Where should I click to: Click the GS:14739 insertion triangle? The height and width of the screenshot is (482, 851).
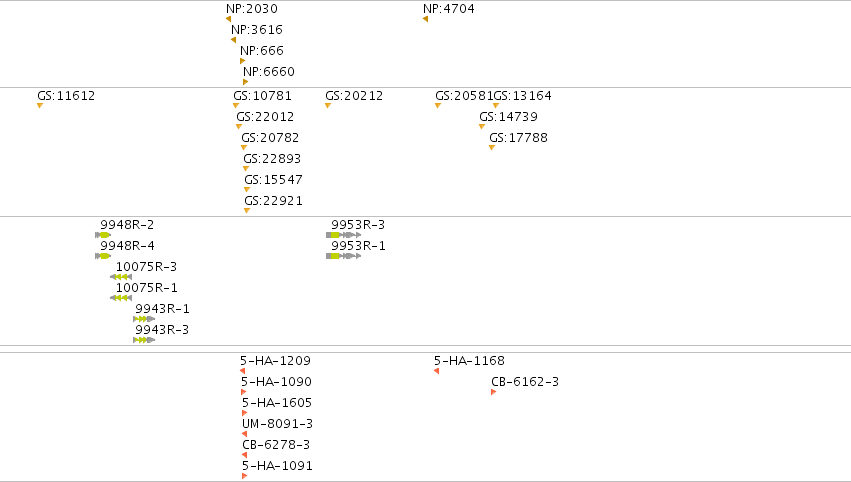pos(481,126)
